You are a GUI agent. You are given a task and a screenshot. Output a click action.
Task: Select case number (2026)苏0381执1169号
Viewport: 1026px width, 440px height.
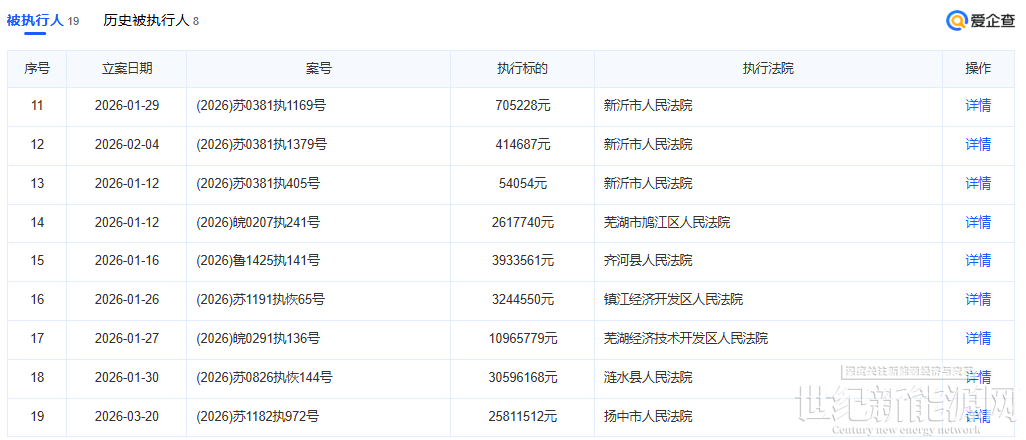(x=262, y=106)
